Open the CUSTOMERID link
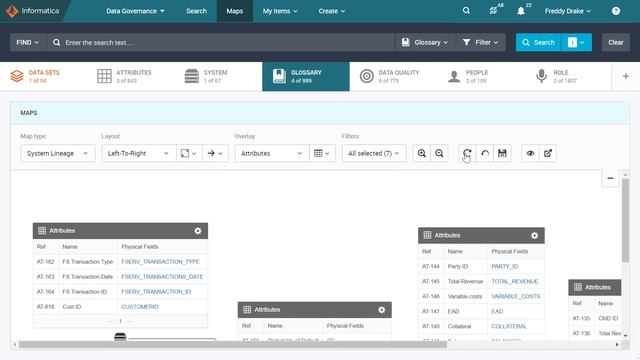This screenshot has height=360, width=640. click(140, 307)
